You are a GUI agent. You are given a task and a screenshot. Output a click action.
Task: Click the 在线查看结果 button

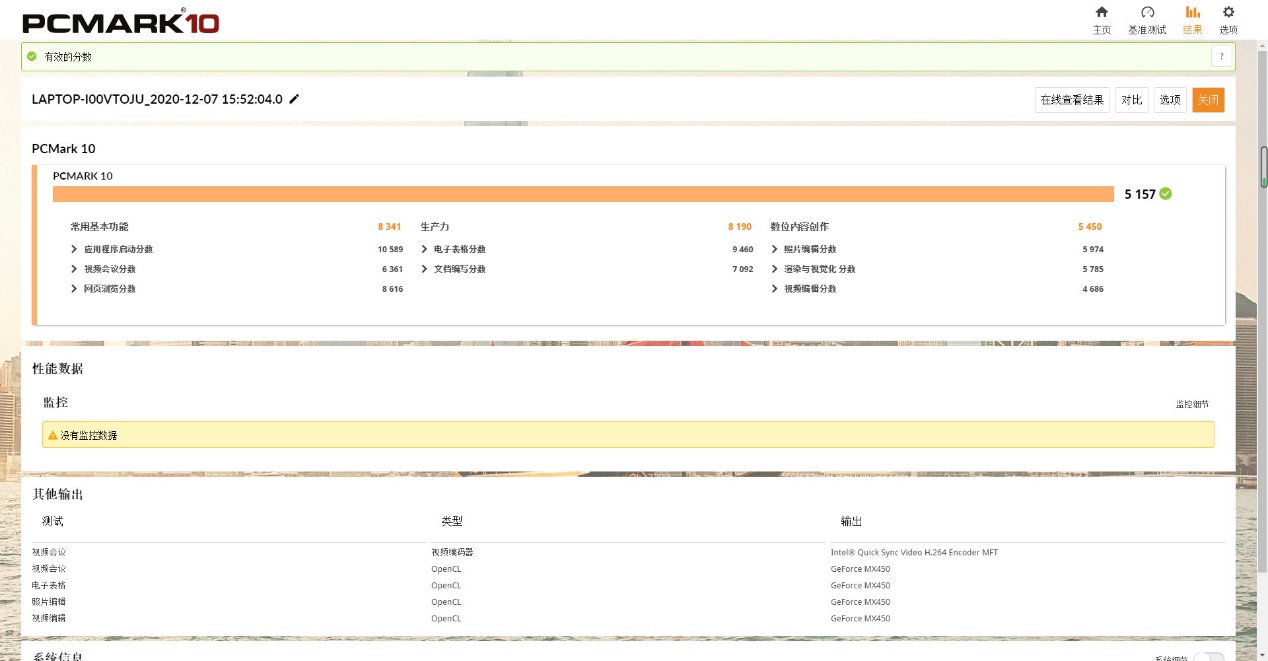point(1071,100)
